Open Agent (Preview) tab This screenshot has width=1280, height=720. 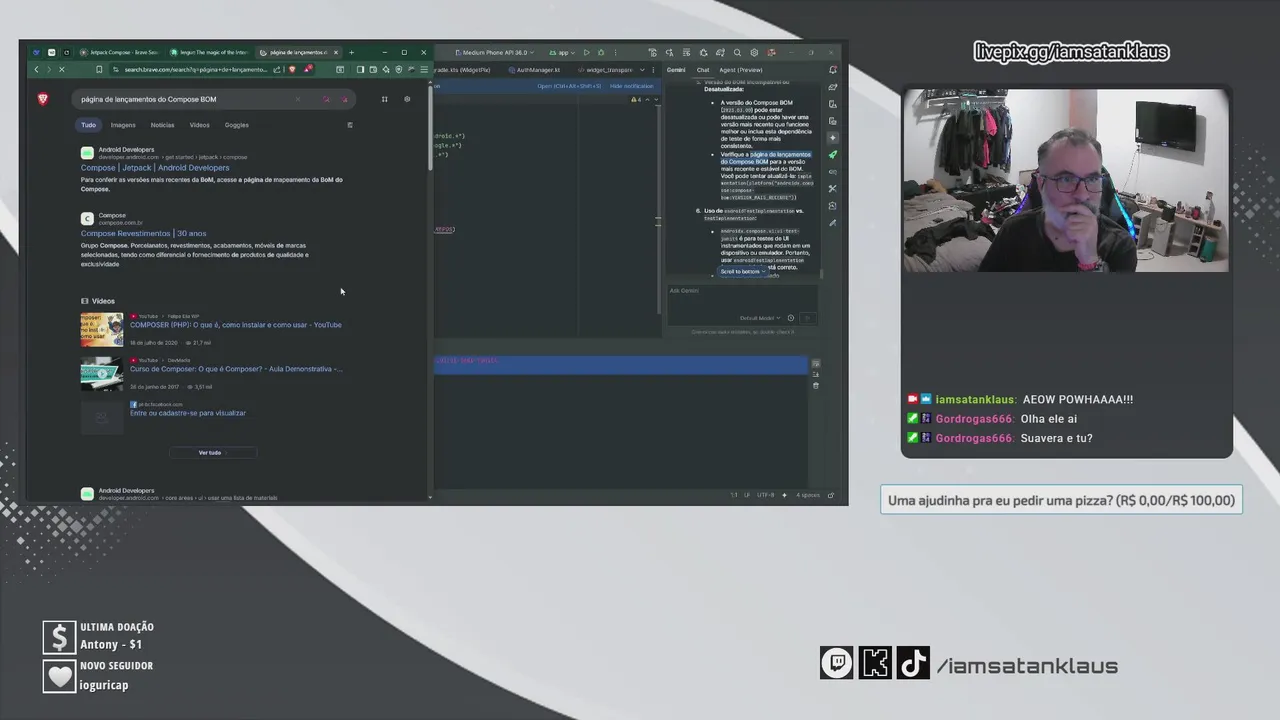[741, 70]
